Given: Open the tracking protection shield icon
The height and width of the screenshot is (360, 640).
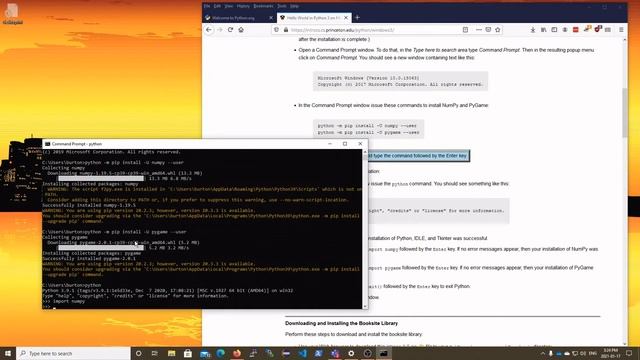Looking at the screenshot, I should (x=276, y=30).
